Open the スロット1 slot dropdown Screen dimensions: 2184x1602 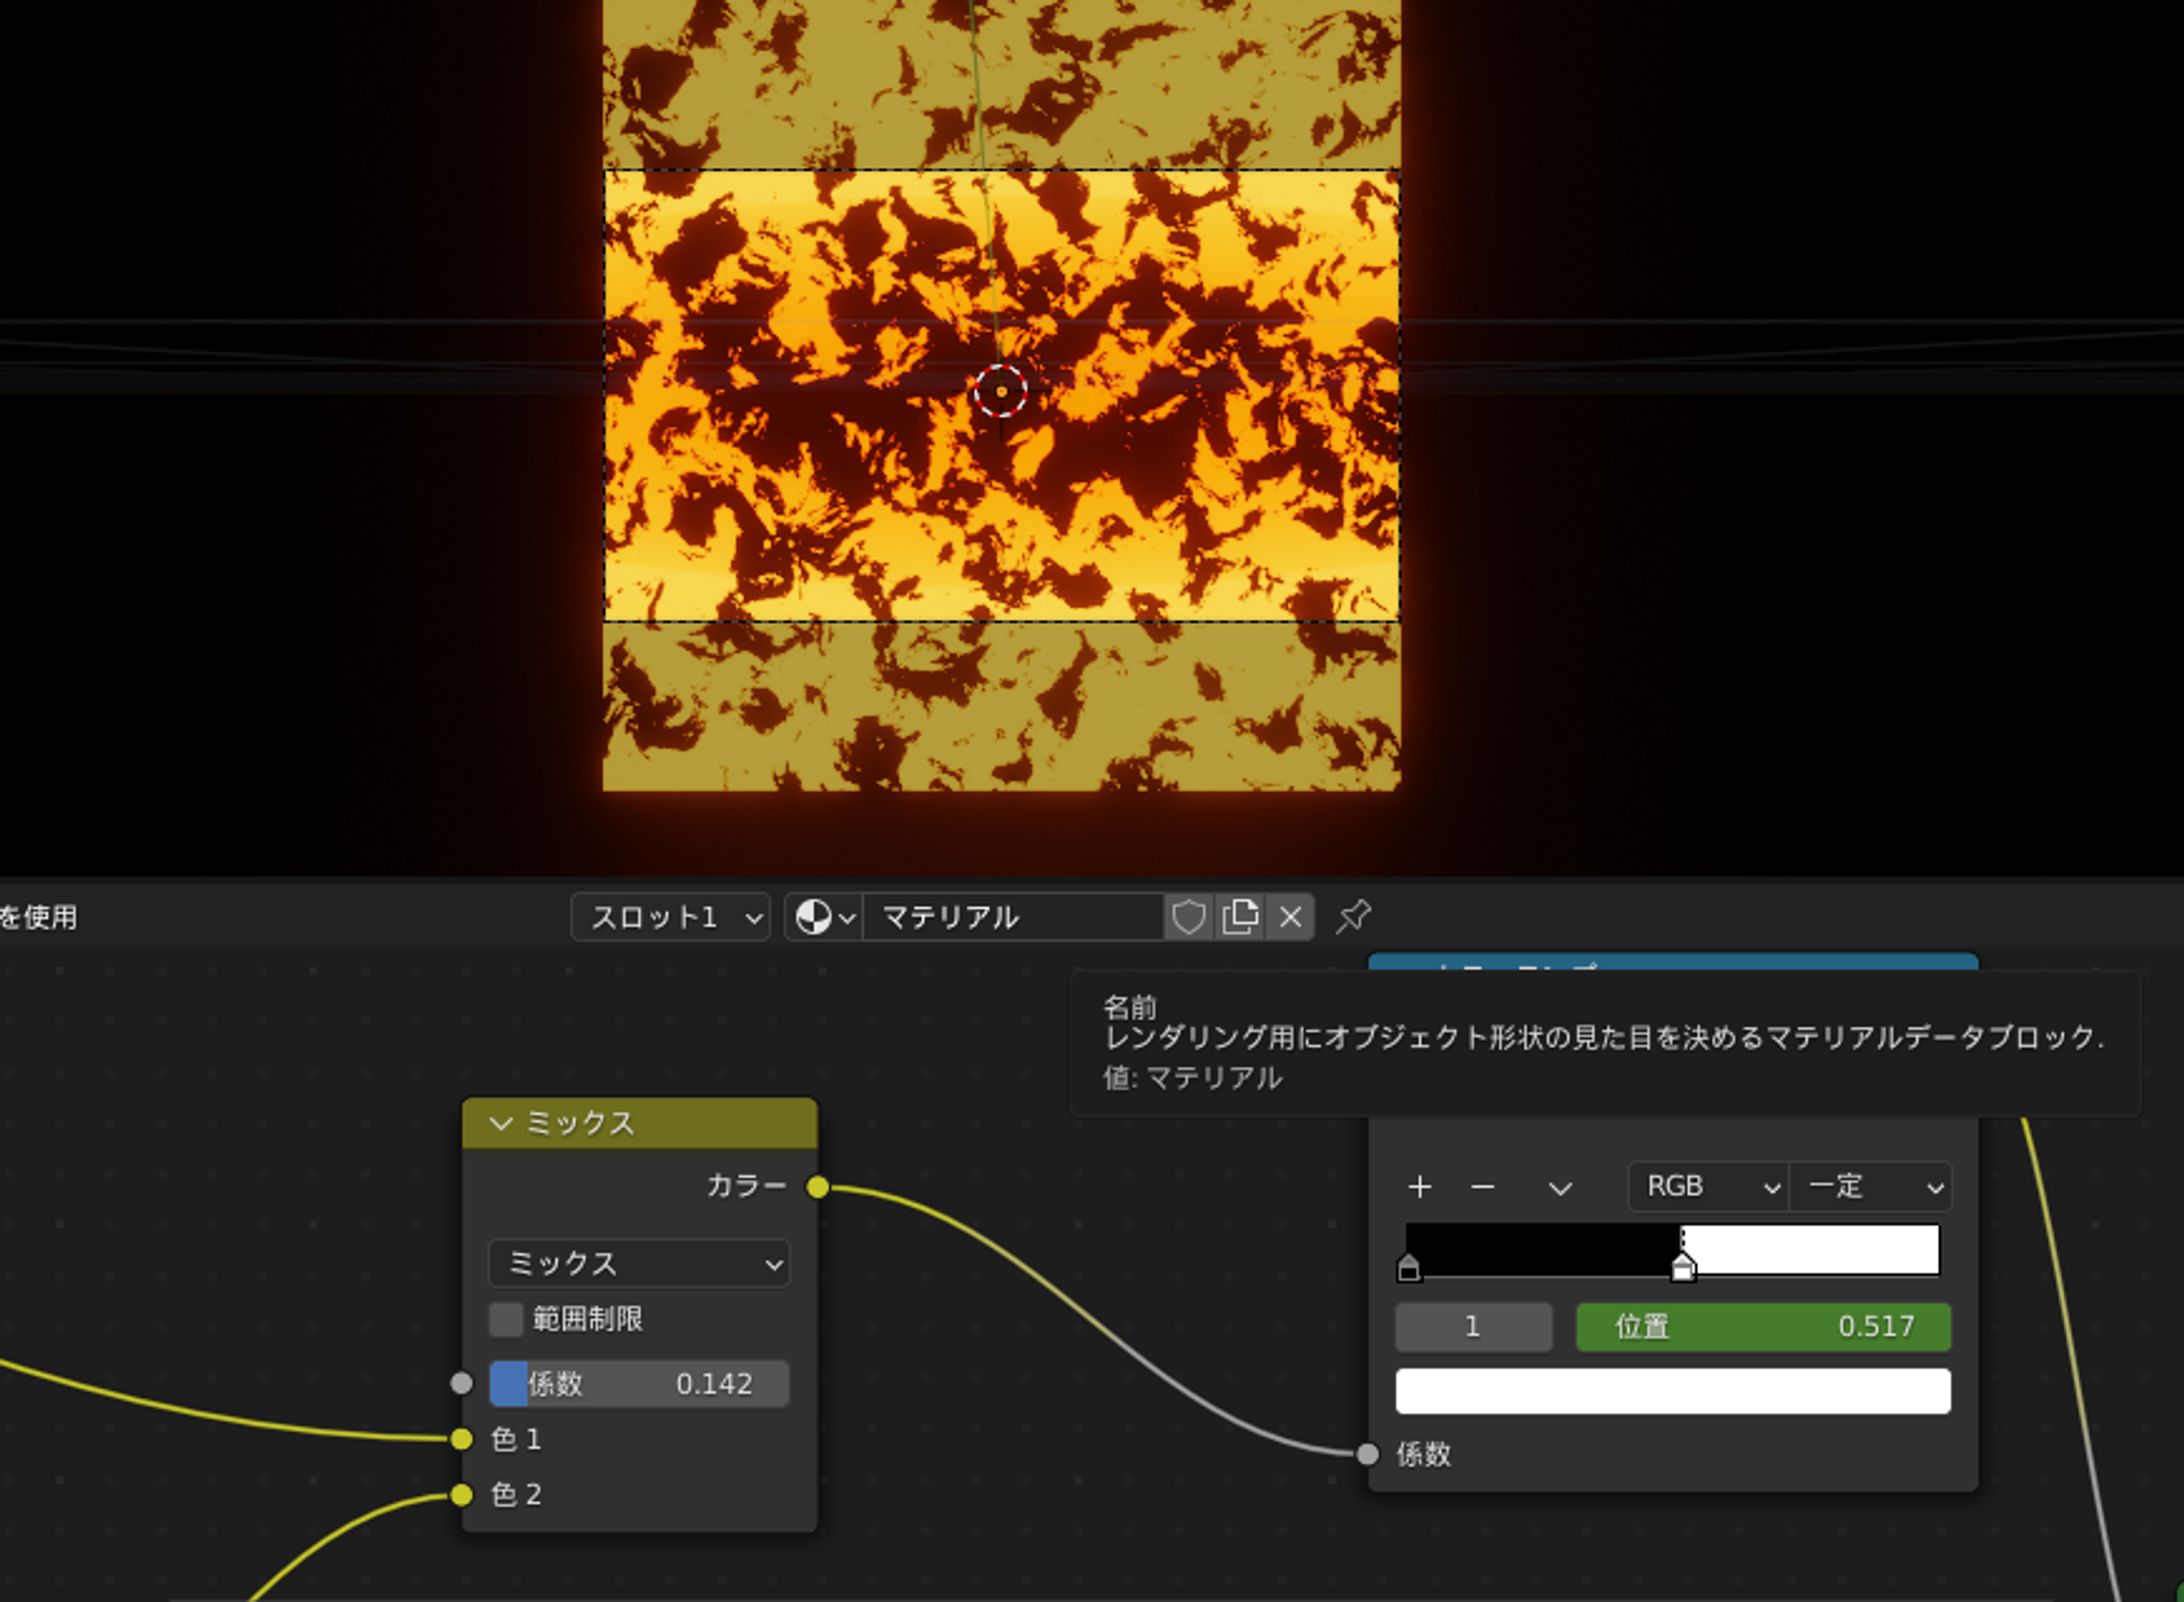(671, 917)
